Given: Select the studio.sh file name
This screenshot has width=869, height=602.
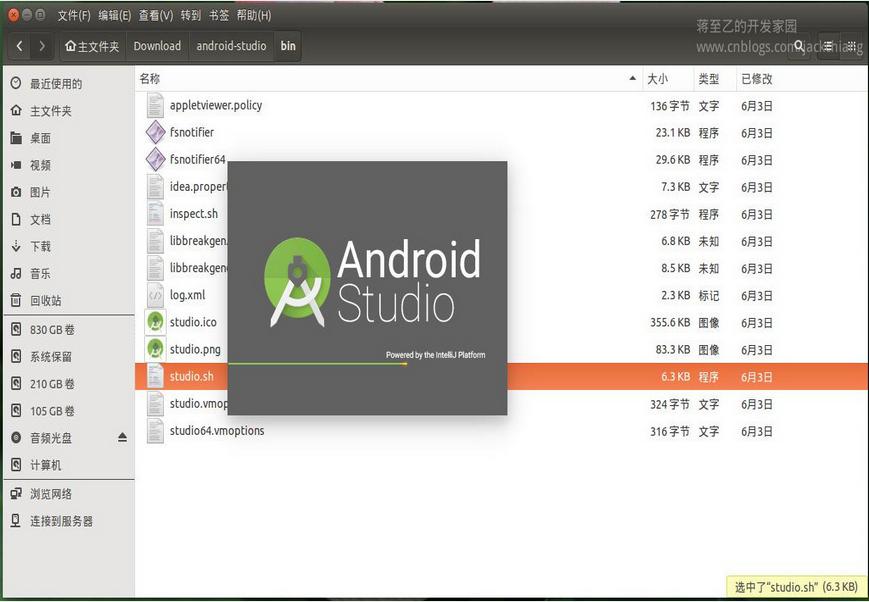Looking at the screenshot, I should [192, 376].
